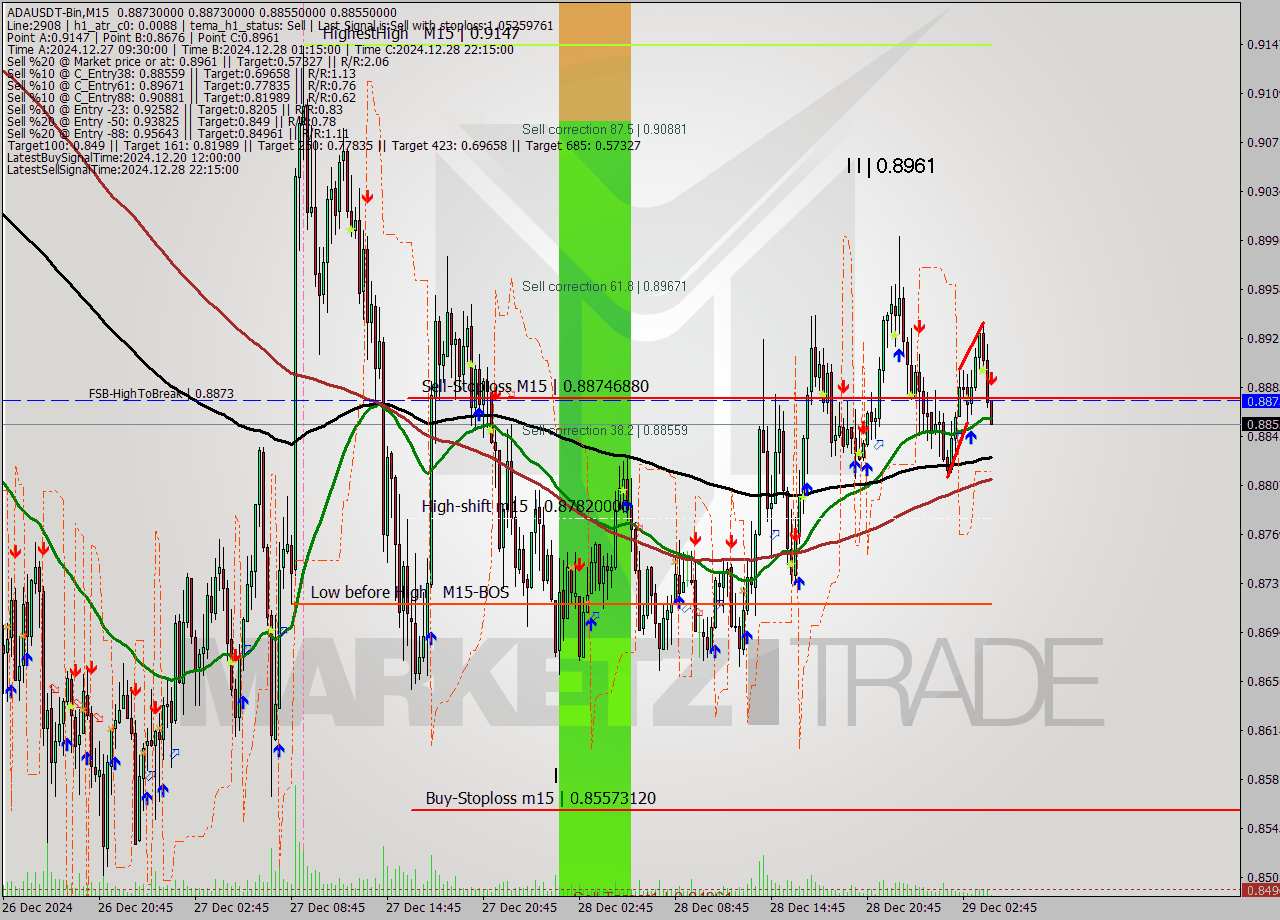Click the 0.910 price axis label
The height and width of the screenshot is (920, 1280).
click(1262, 93)
